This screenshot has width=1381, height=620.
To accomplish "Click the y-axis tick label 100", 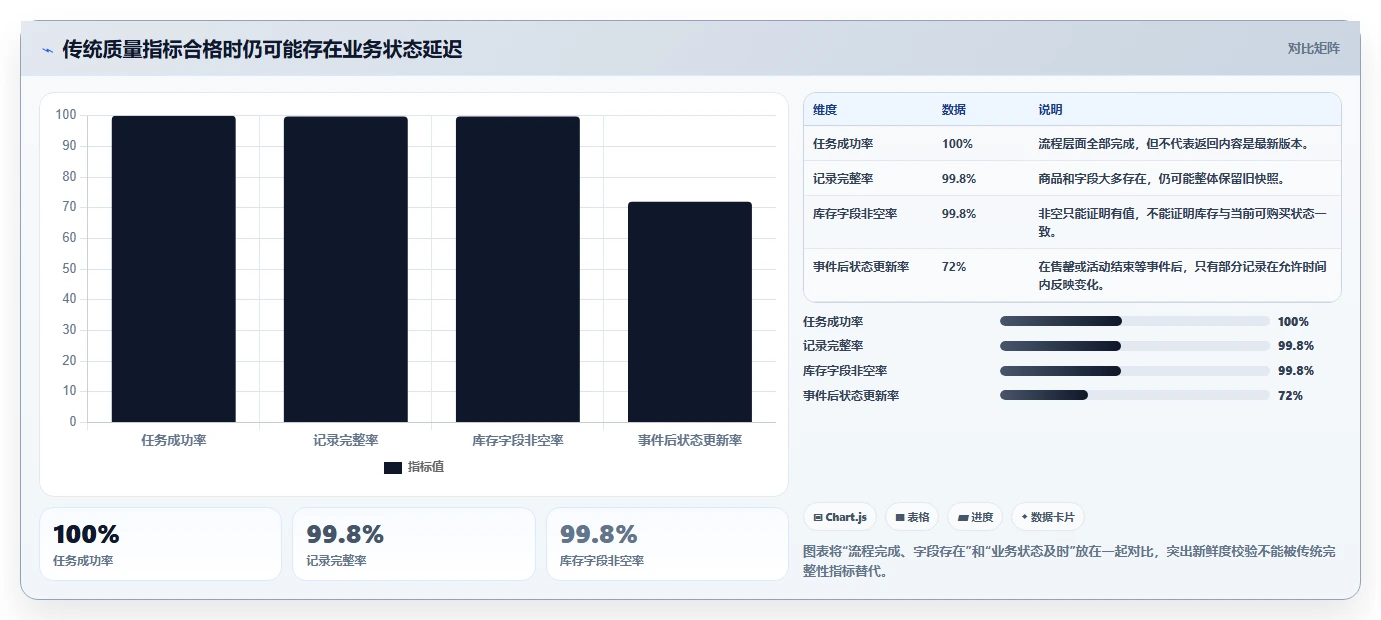I will (66, 115).
